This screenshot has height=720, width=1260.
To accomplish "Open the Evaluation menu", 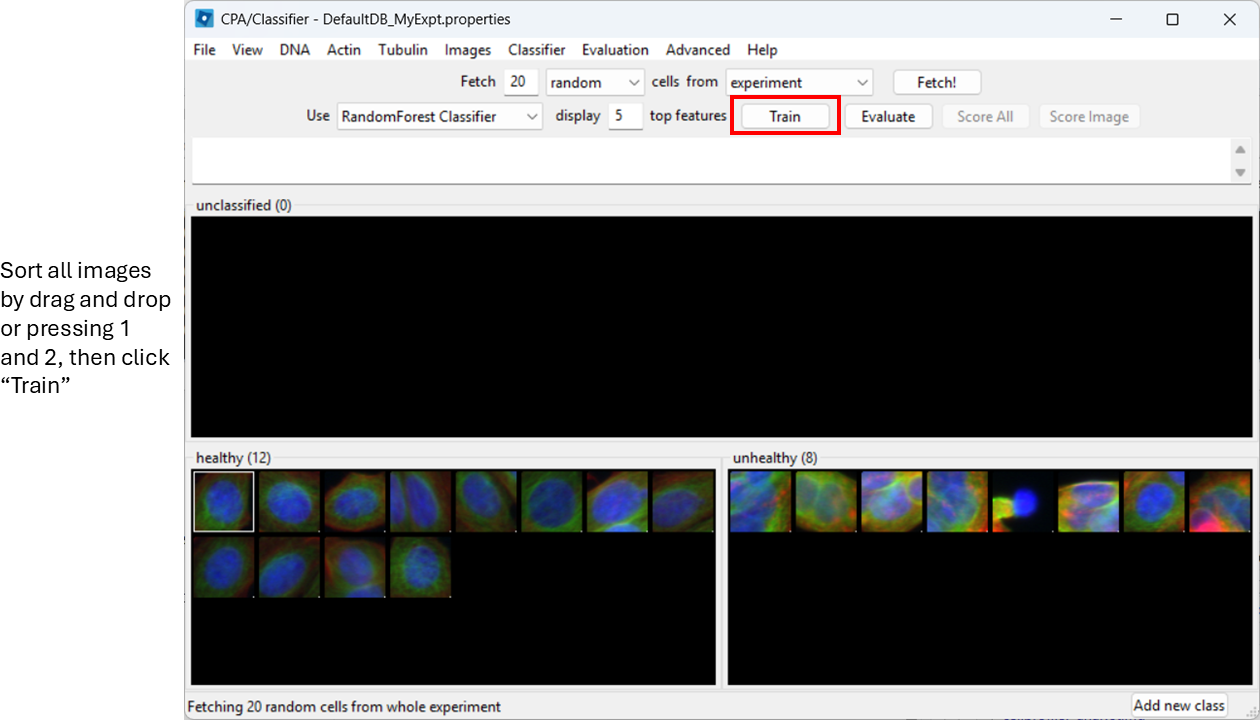I will pyautogui.click(x=614, y=49).
